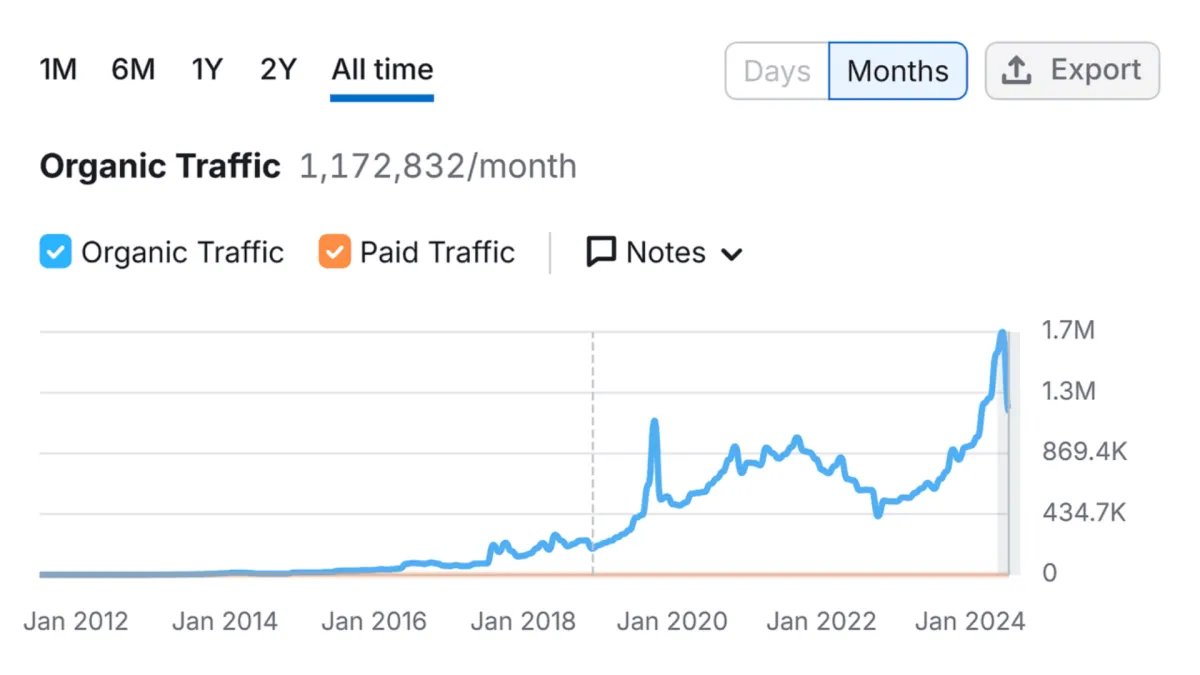The height and width of the screenshot is (675, 1200).
Task: Select the 6M time range
Action: pyautogui.click(x=133, y=70)
